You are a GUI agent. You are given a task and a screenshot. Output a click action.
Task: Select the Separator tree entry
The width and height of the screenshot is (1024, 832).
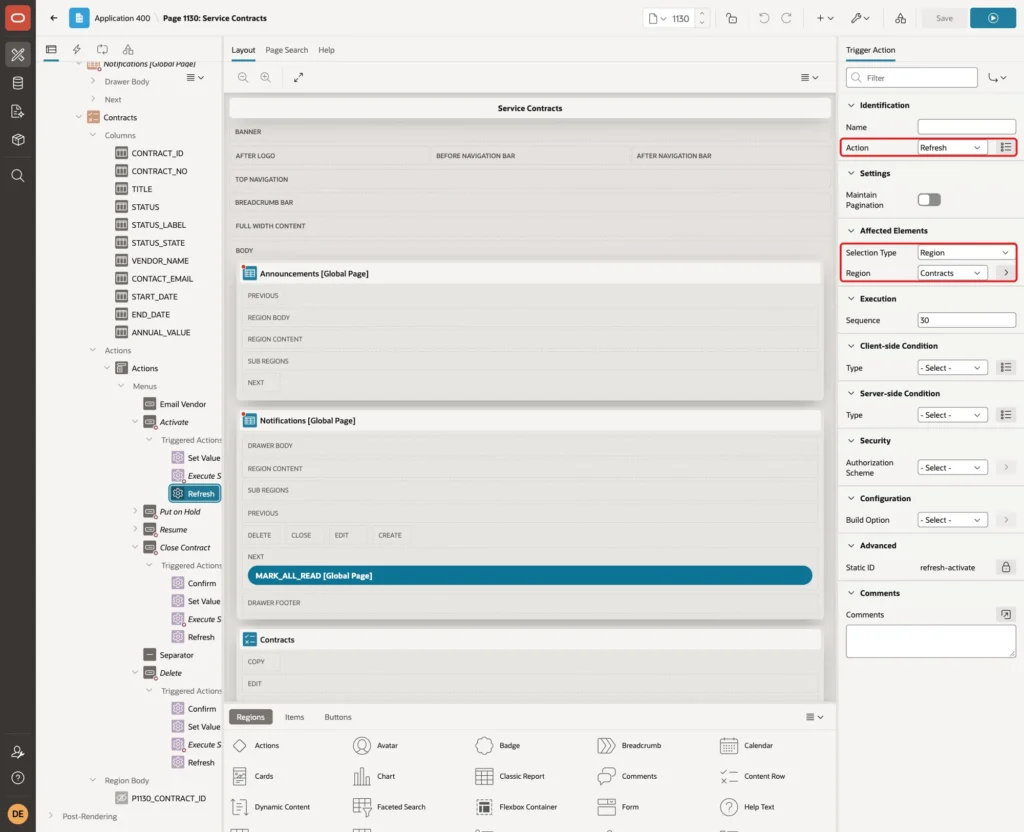pyautogui.click(x=168, y=655)
